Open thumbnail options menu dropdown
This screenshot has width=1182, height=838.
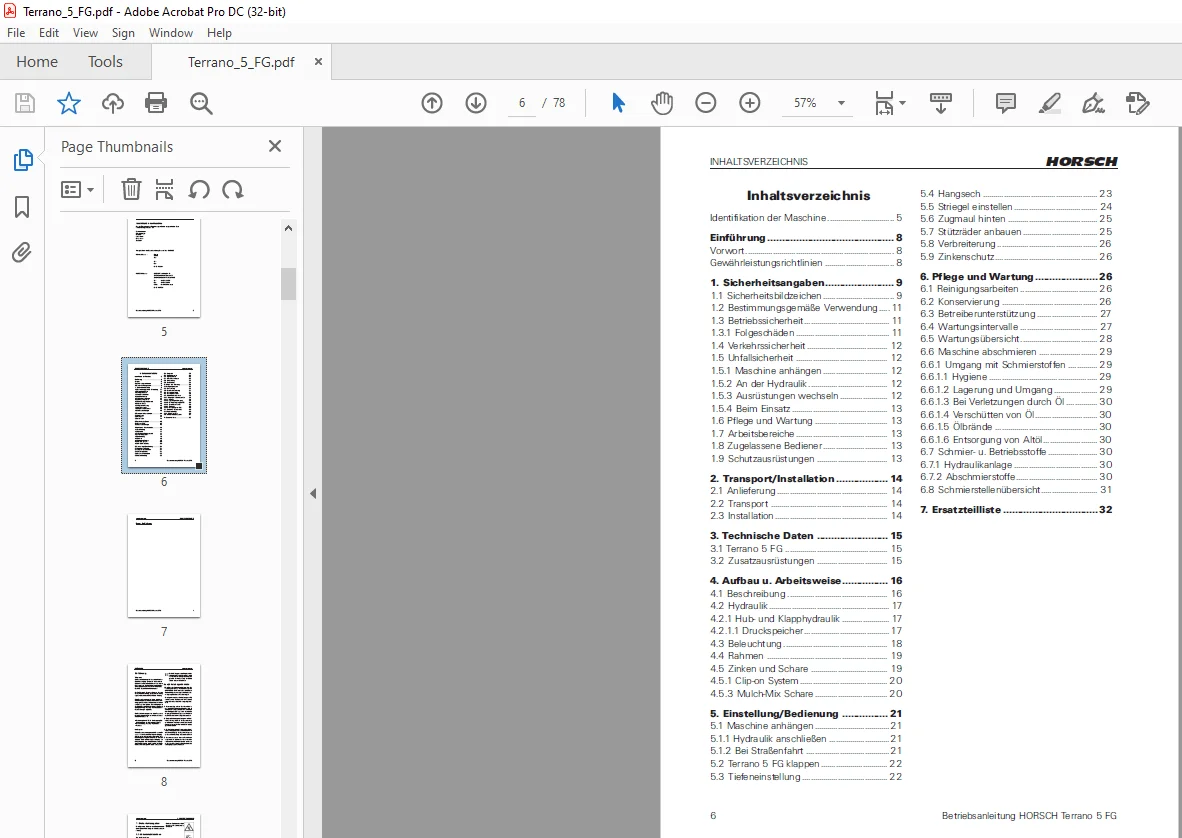tap(77, 189)
